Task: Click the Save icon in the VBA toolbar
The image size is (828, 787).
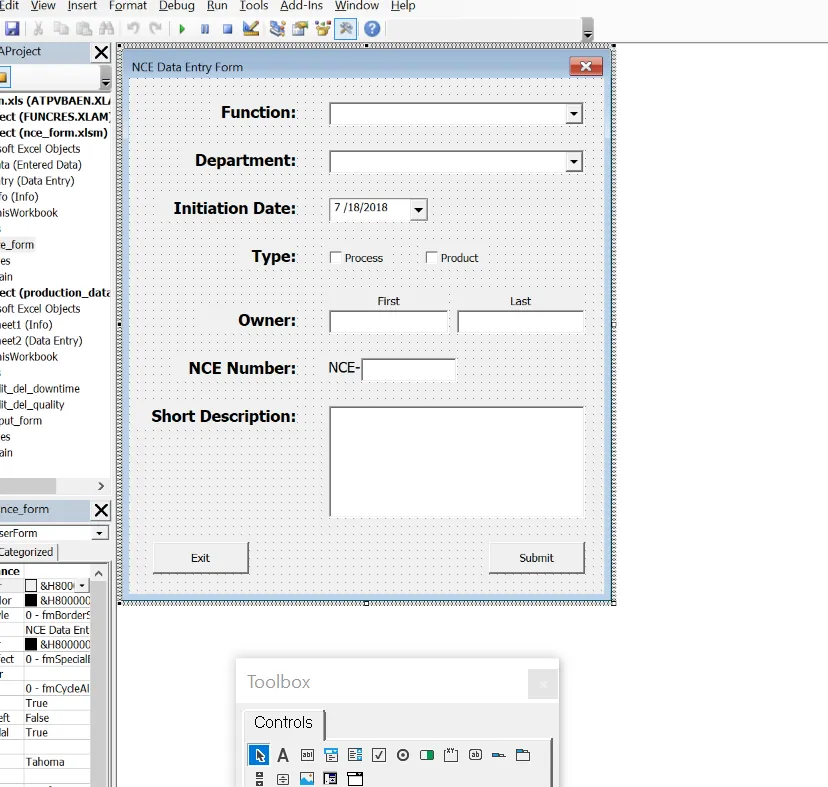Action: [12, 29]
